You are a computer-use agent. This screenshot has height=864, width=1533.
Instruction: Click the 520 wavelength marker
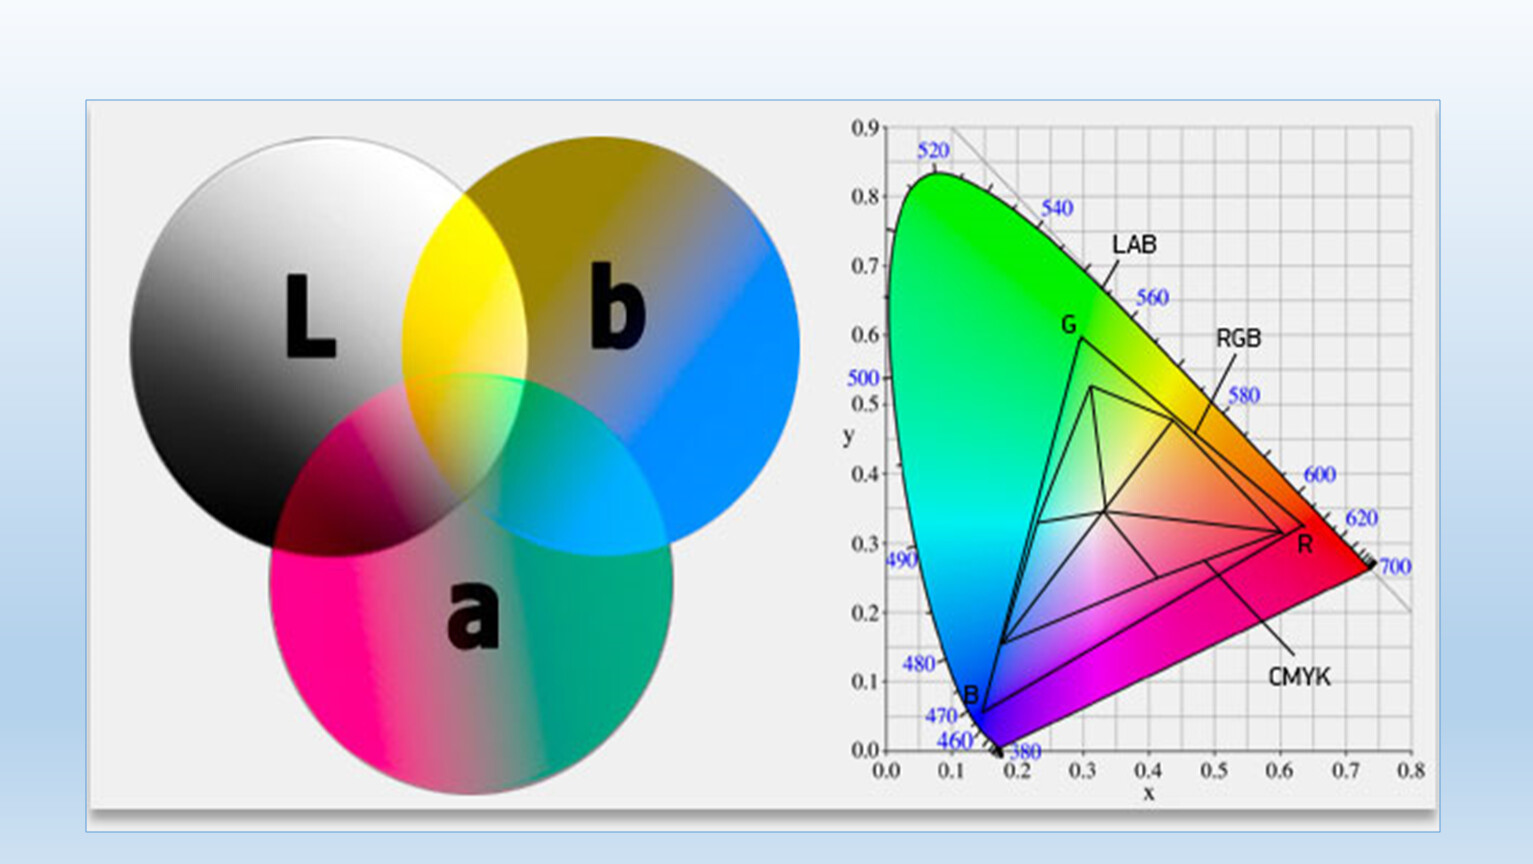click(x=933, y=151)
